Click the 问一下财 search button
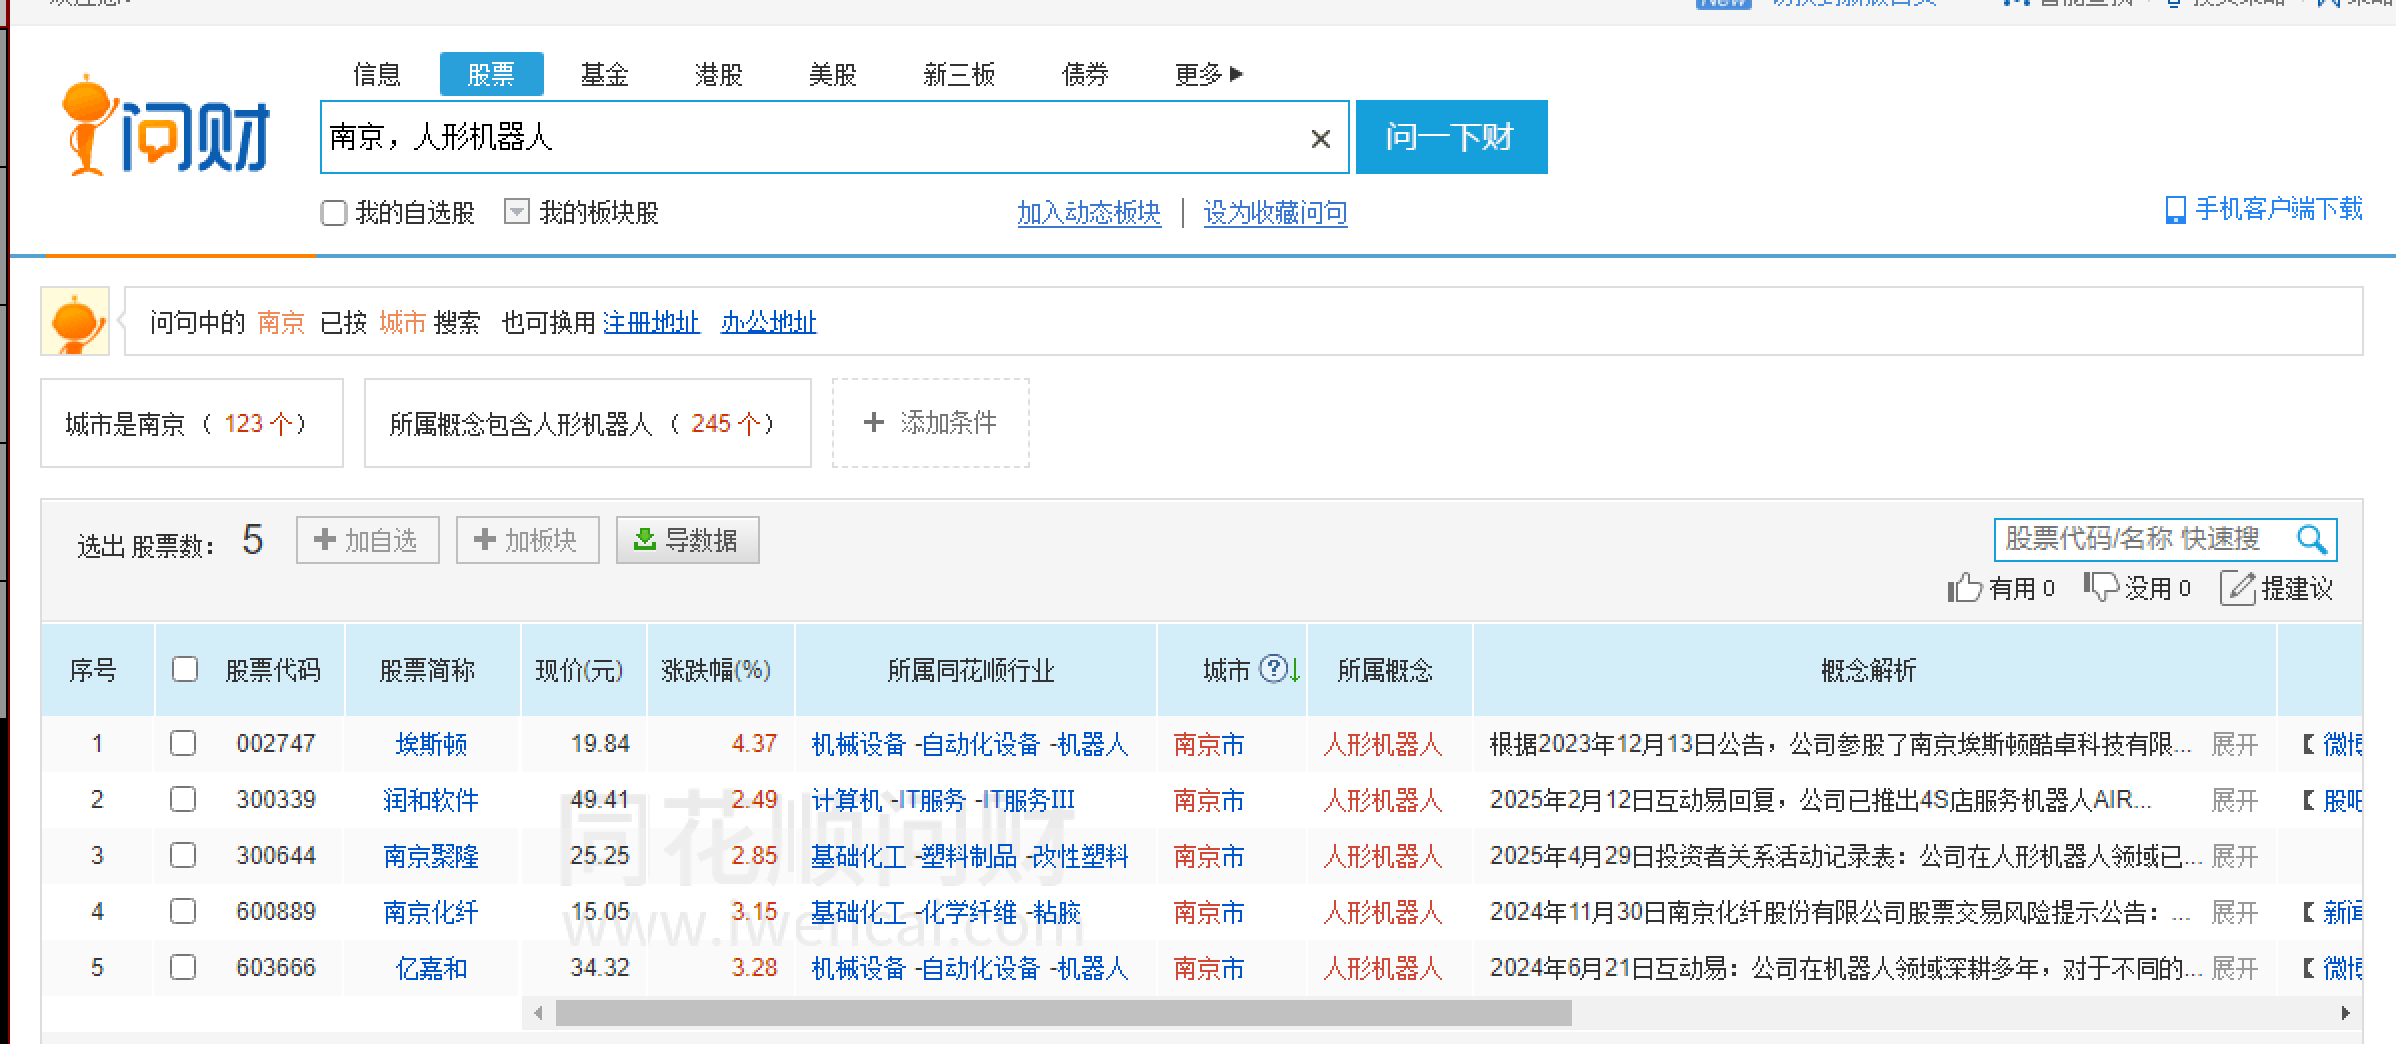The width and height of the screenshot is (2396, 1044). click(x=1451, y=137)
